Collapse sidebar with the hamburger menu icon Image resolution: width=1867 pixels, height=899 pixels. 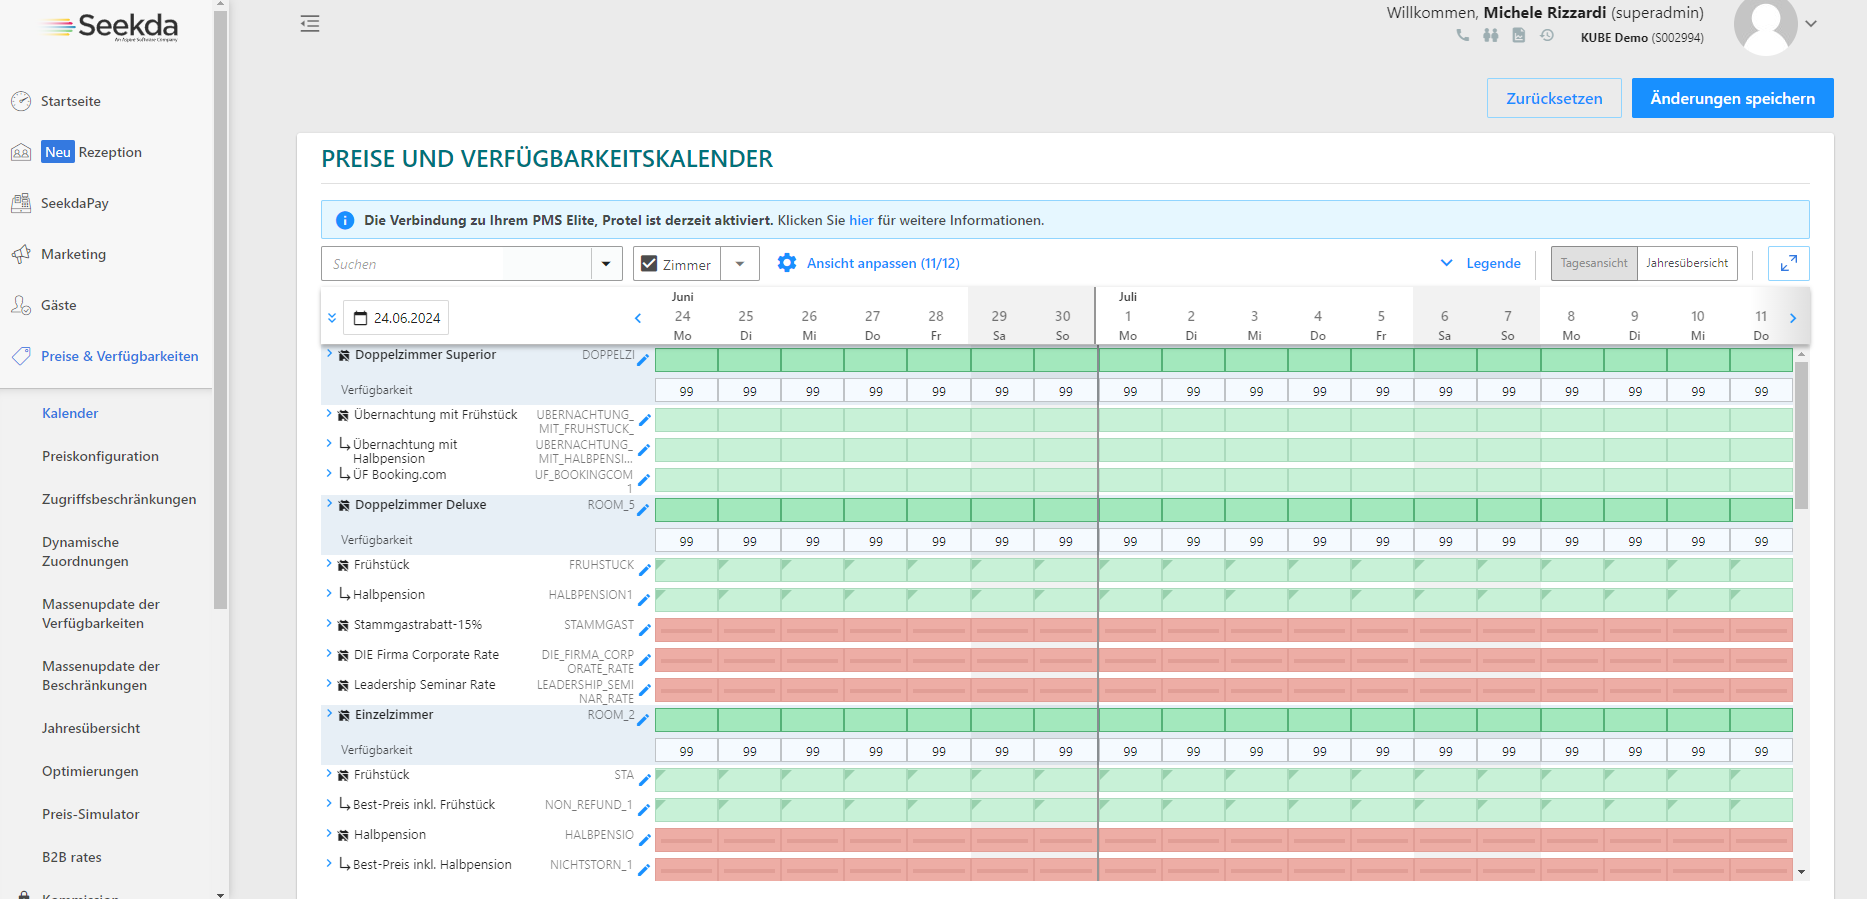click(310, 24)
